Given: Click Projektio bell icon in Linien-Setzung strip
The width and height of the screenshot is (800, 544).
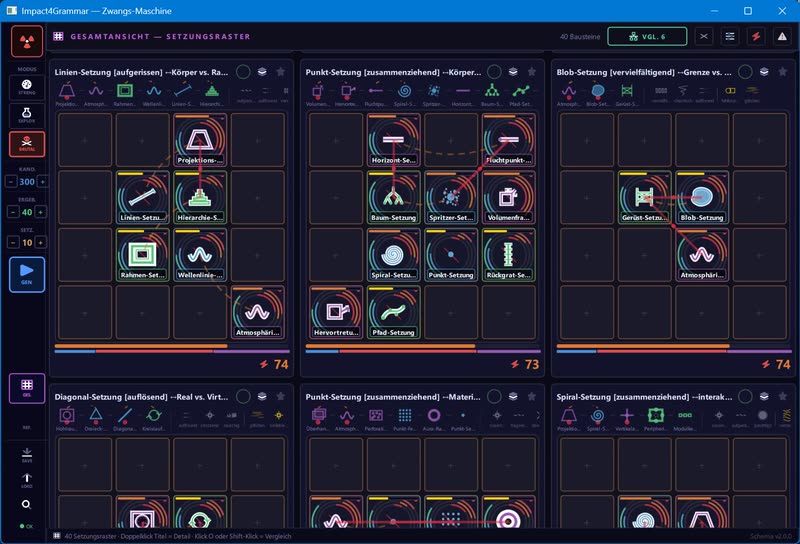Looking at the screenshot, I should (67, 91).
